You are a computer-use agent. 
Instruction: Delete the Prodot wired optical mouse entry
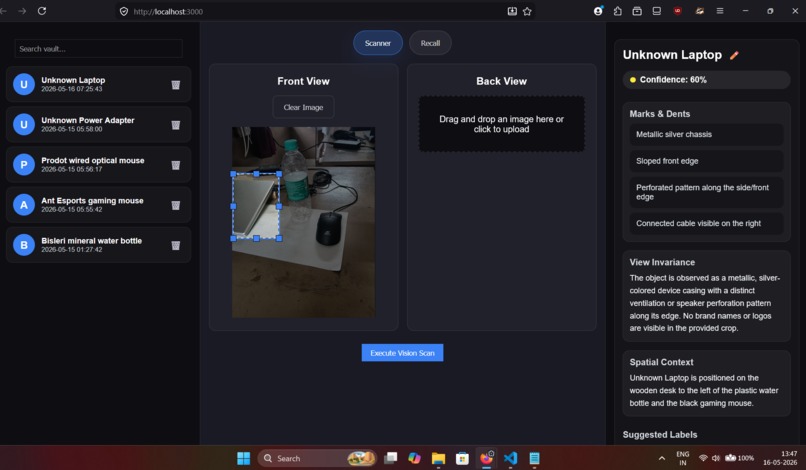(x=176, y=165)
